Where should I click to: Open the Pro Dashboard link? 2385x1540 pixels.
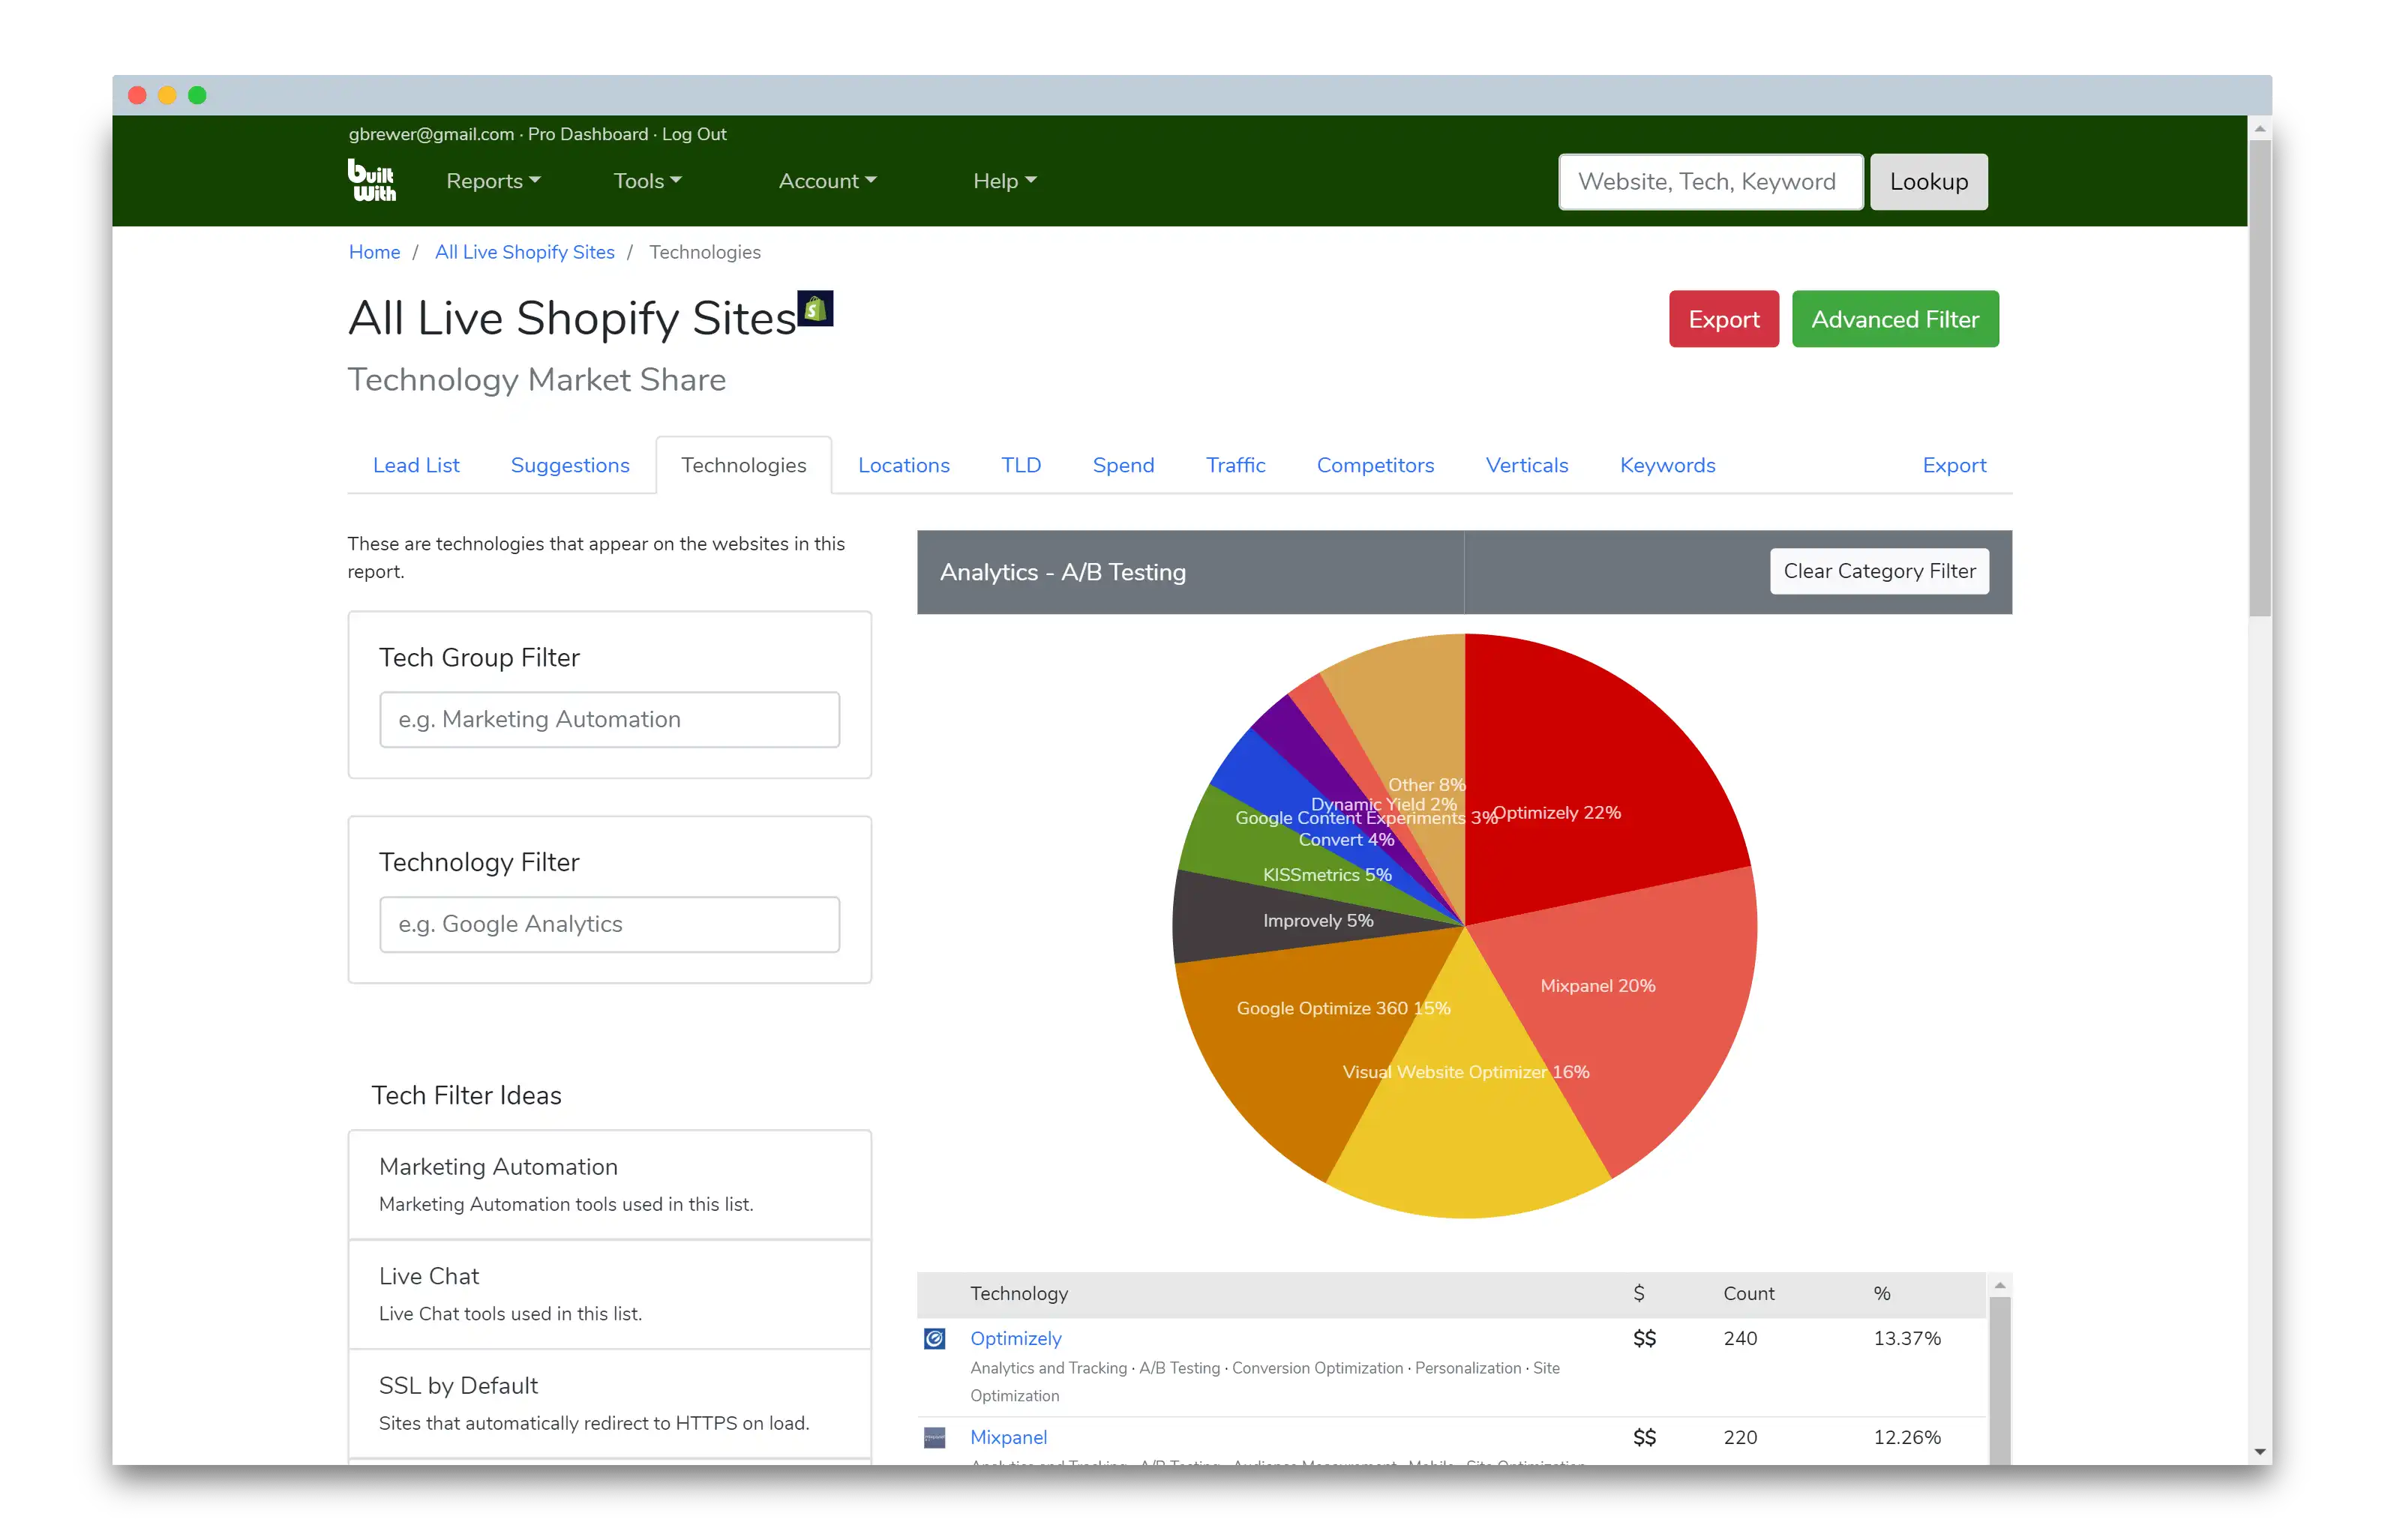point(588,134)
